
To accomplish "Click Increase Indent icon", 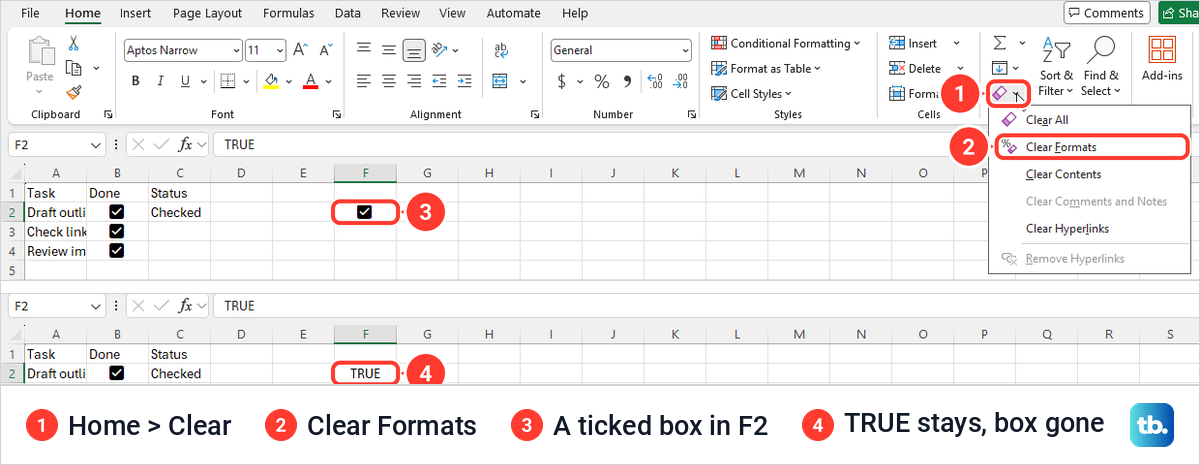I will (x=466, y=81).
